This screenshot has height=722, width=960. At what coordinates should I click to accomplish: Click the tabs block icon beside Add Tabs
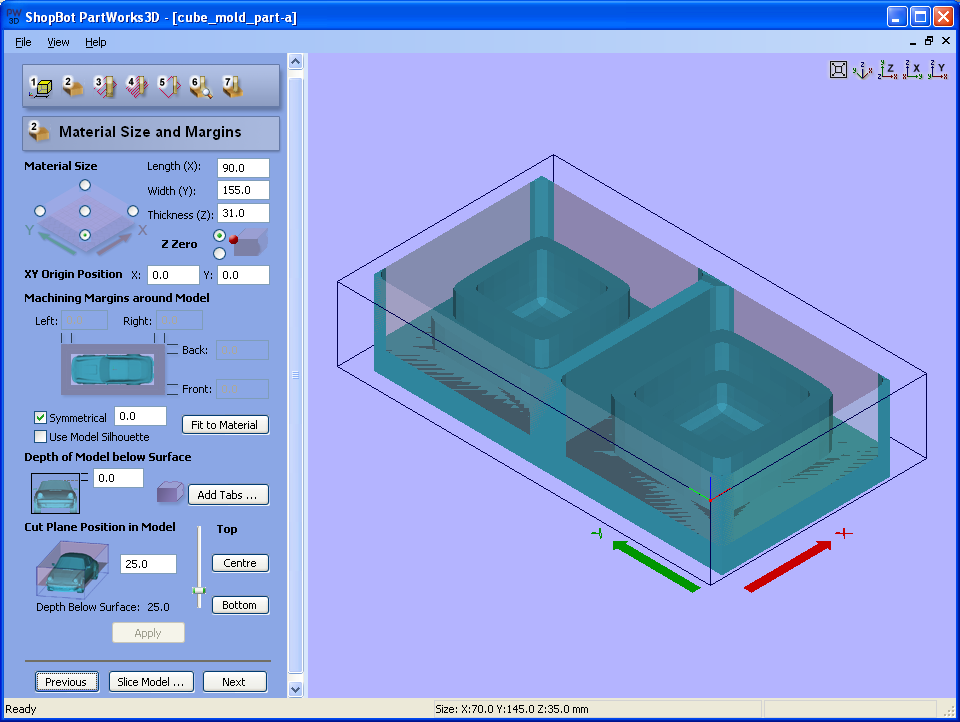click(170, 492)
